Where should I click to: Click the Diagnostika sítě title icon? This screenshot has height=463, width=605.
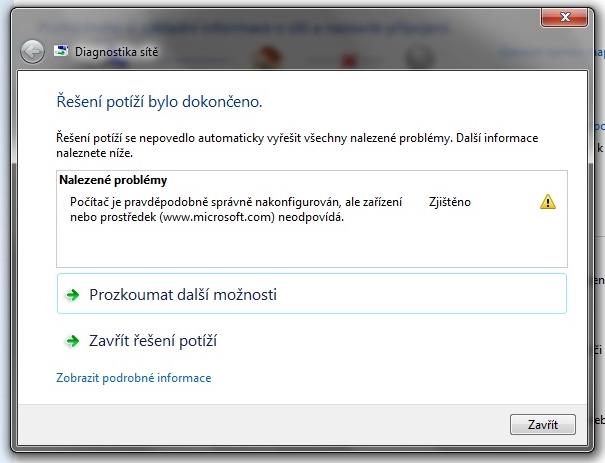tap(61, 51)
